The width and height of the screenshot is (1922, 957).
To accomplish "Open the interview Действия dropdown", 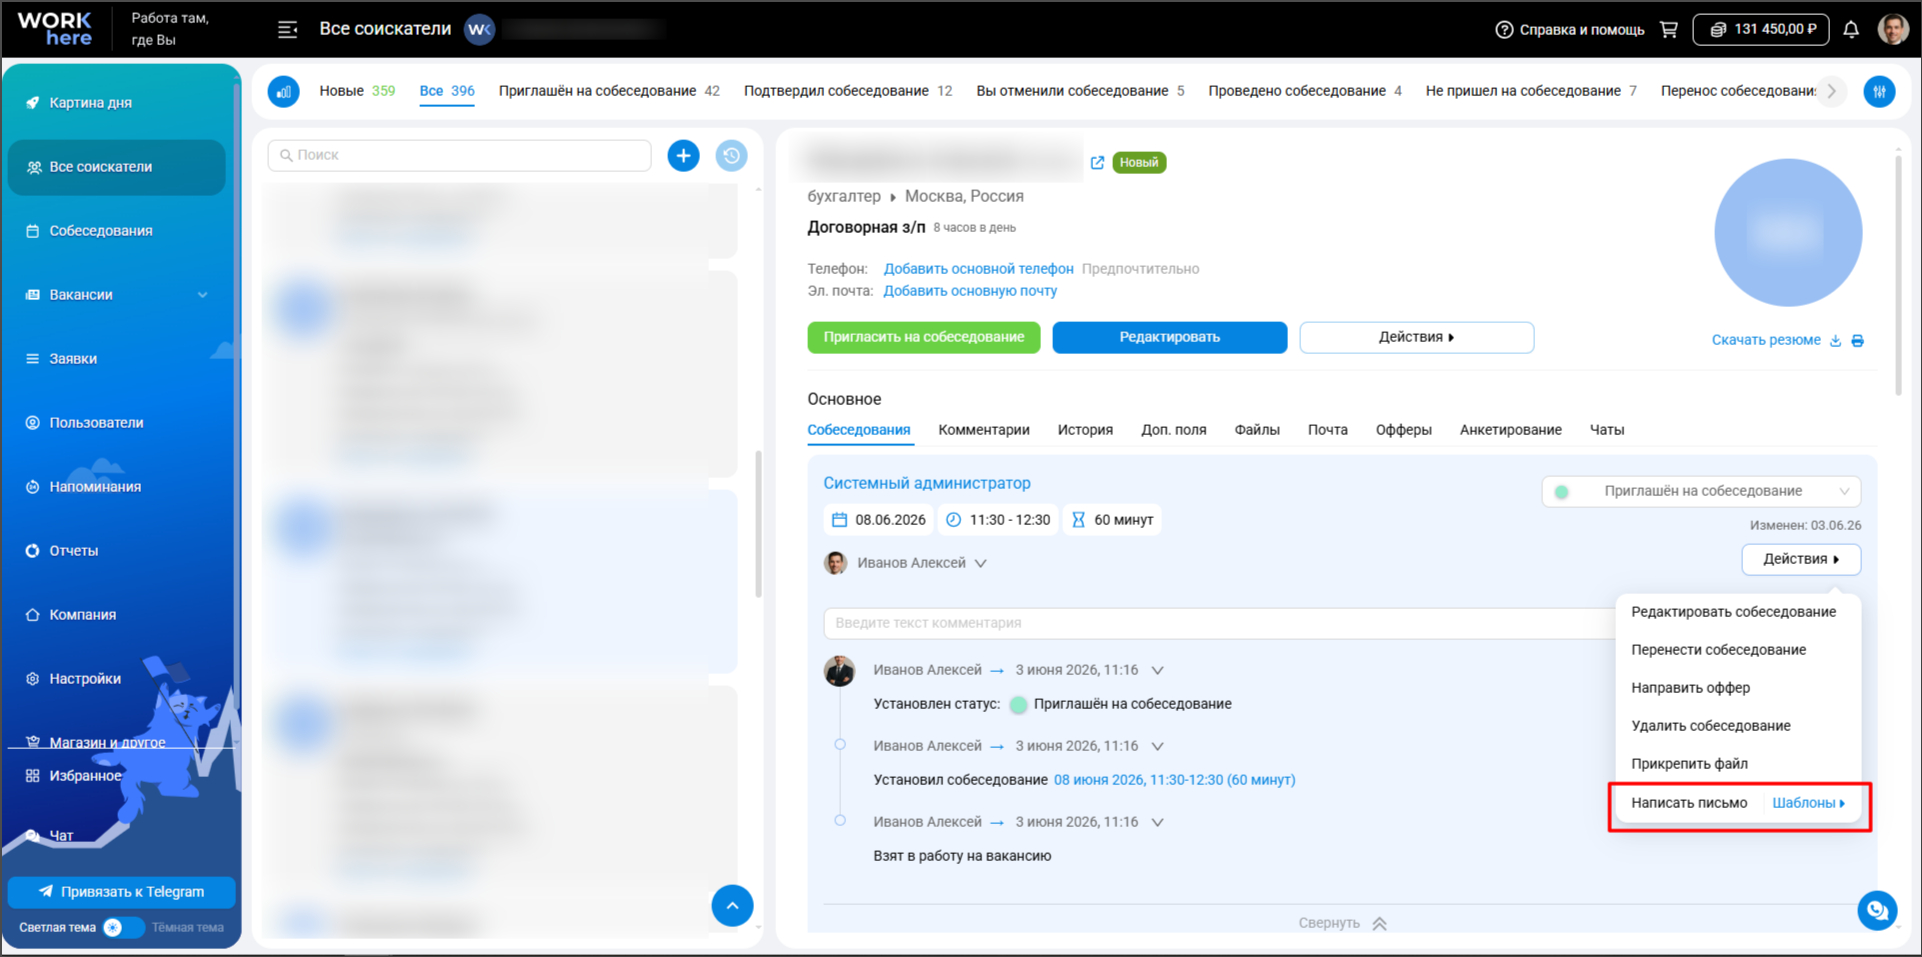I will click(1801, 559).
